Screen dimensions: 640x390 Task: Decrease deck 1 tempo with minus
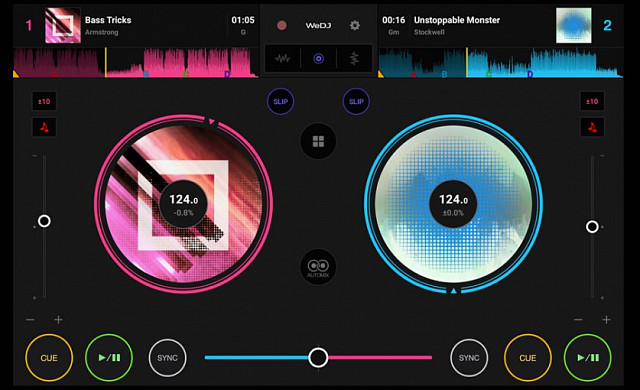click(30, 319)
